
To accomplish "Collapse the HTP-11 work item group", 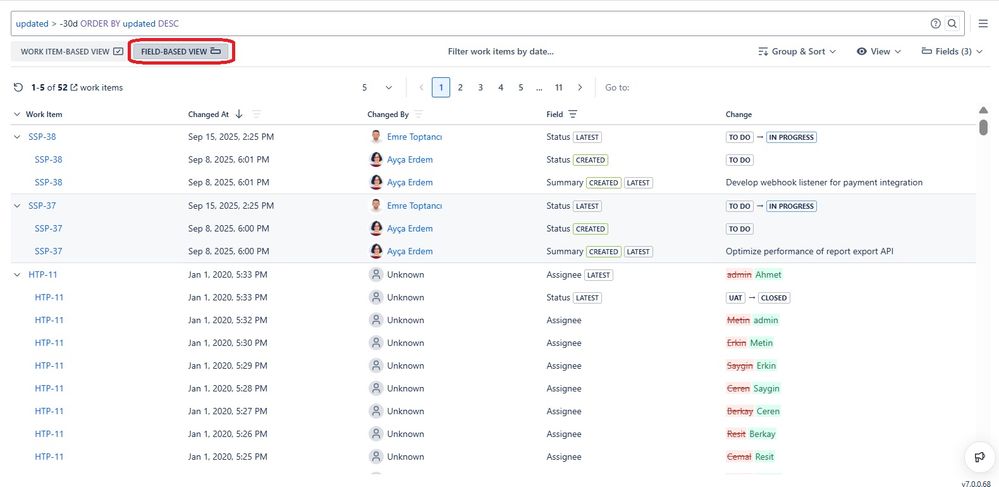I will pyautogui.click(x=17, y=274).
